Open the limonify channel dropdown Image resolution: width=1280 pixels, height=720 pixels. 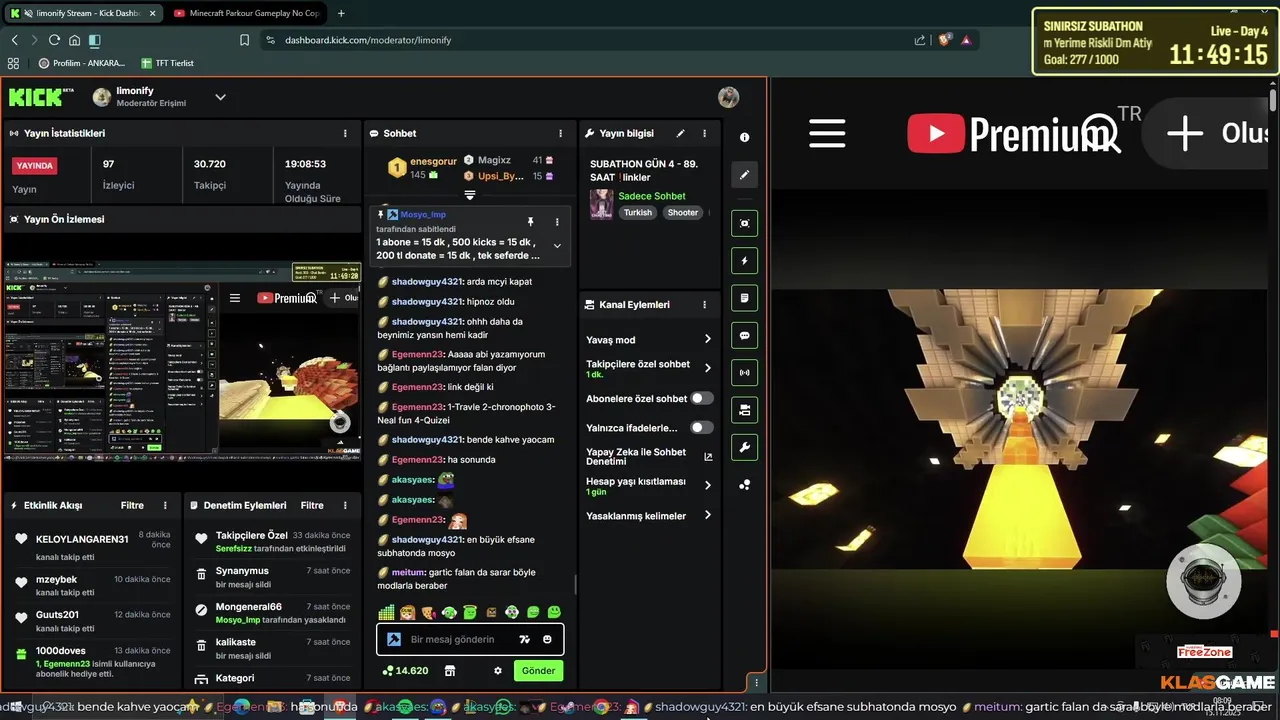[x=220, y=97]
